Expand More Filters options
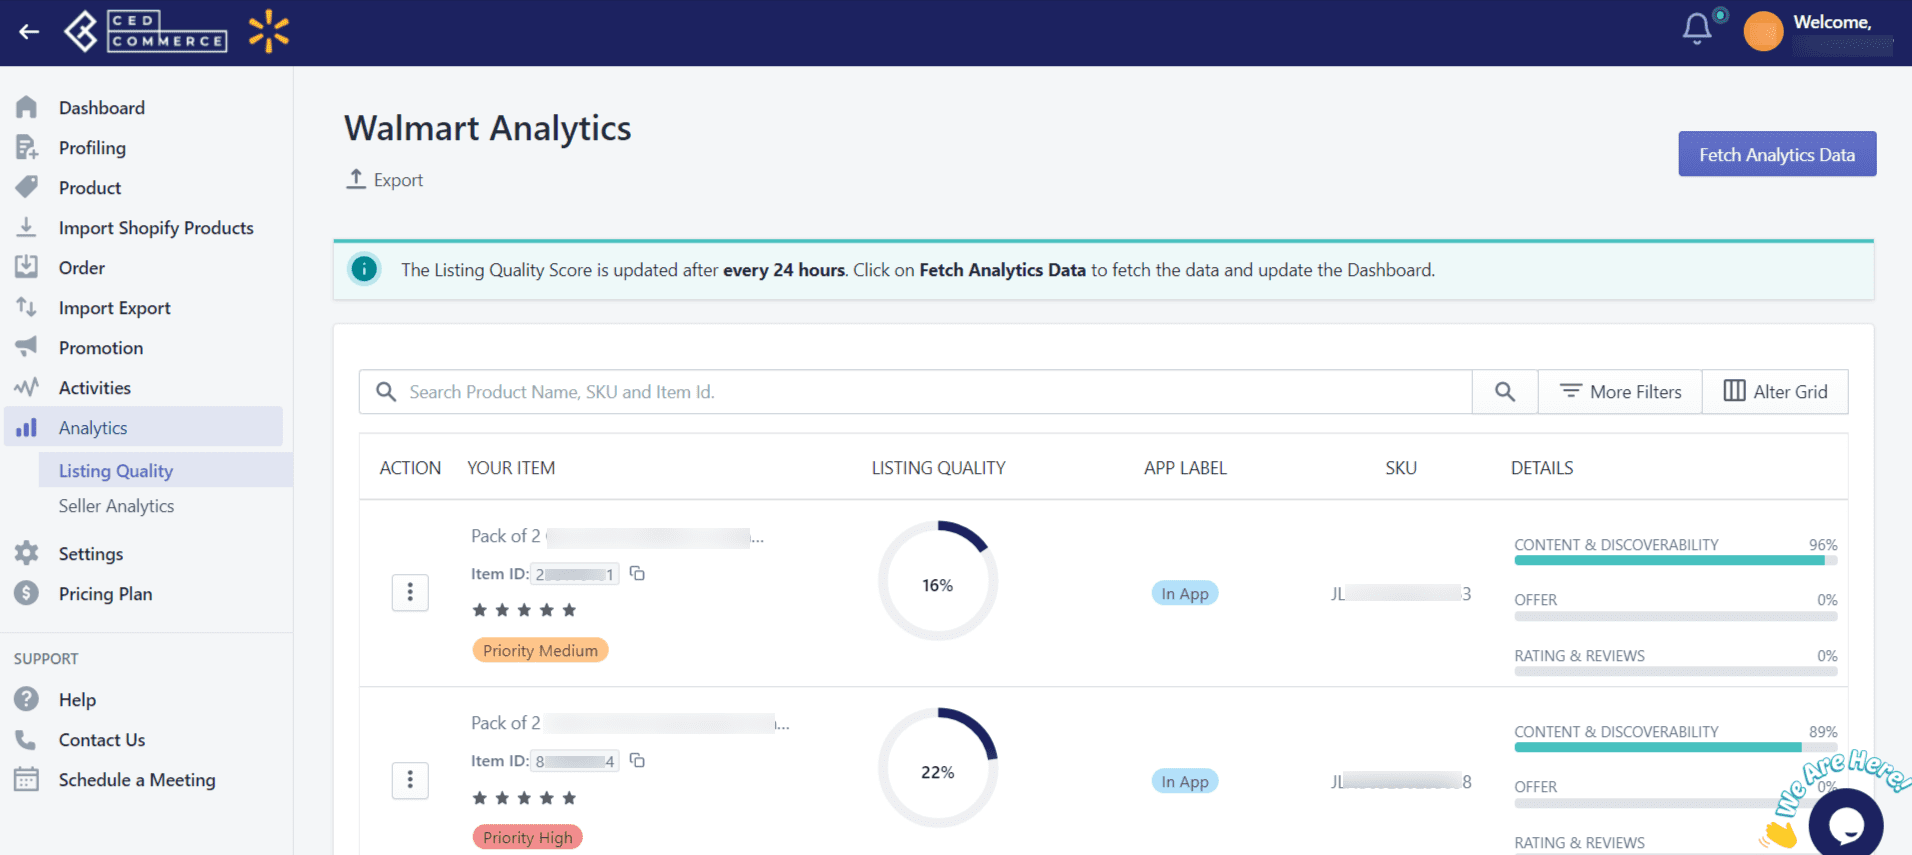 pos(1620,392)
